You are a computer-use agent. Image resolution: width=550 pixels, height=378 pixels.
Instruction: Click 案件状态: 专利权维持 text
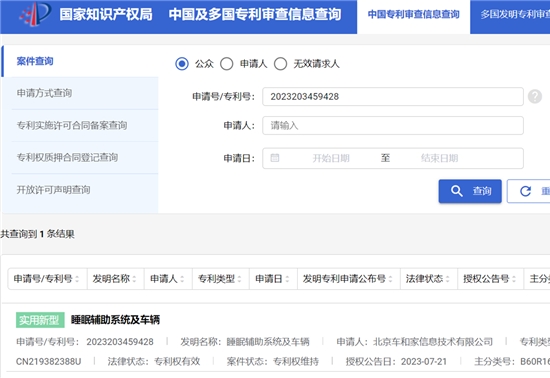click(x=273, y=361)
